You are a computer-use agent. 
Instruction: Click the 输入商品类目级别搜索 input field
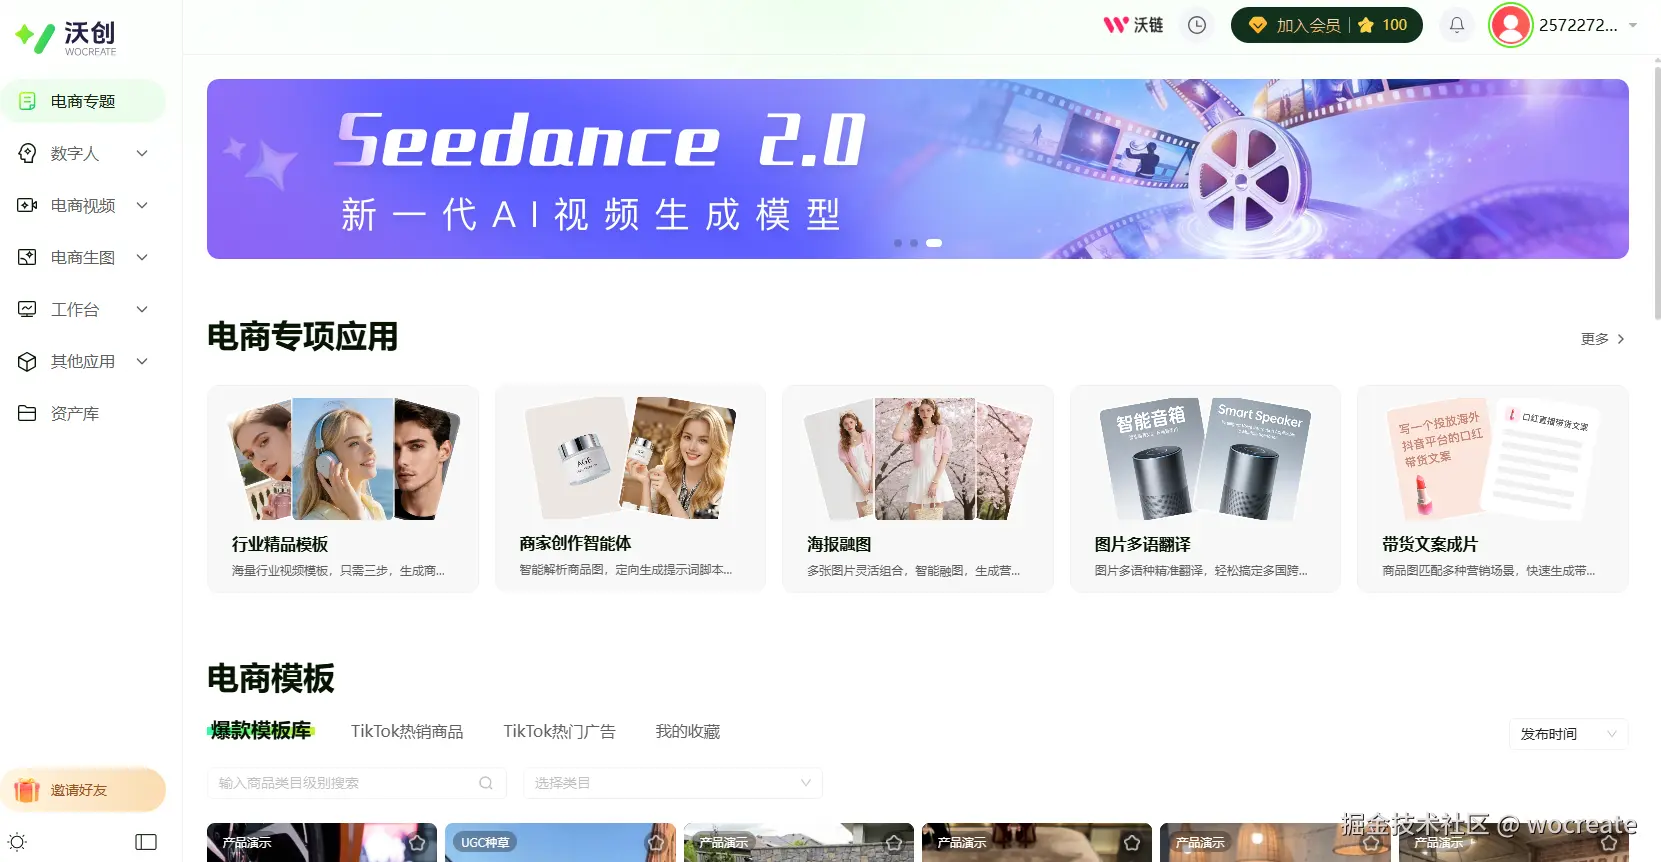(357, 783)
